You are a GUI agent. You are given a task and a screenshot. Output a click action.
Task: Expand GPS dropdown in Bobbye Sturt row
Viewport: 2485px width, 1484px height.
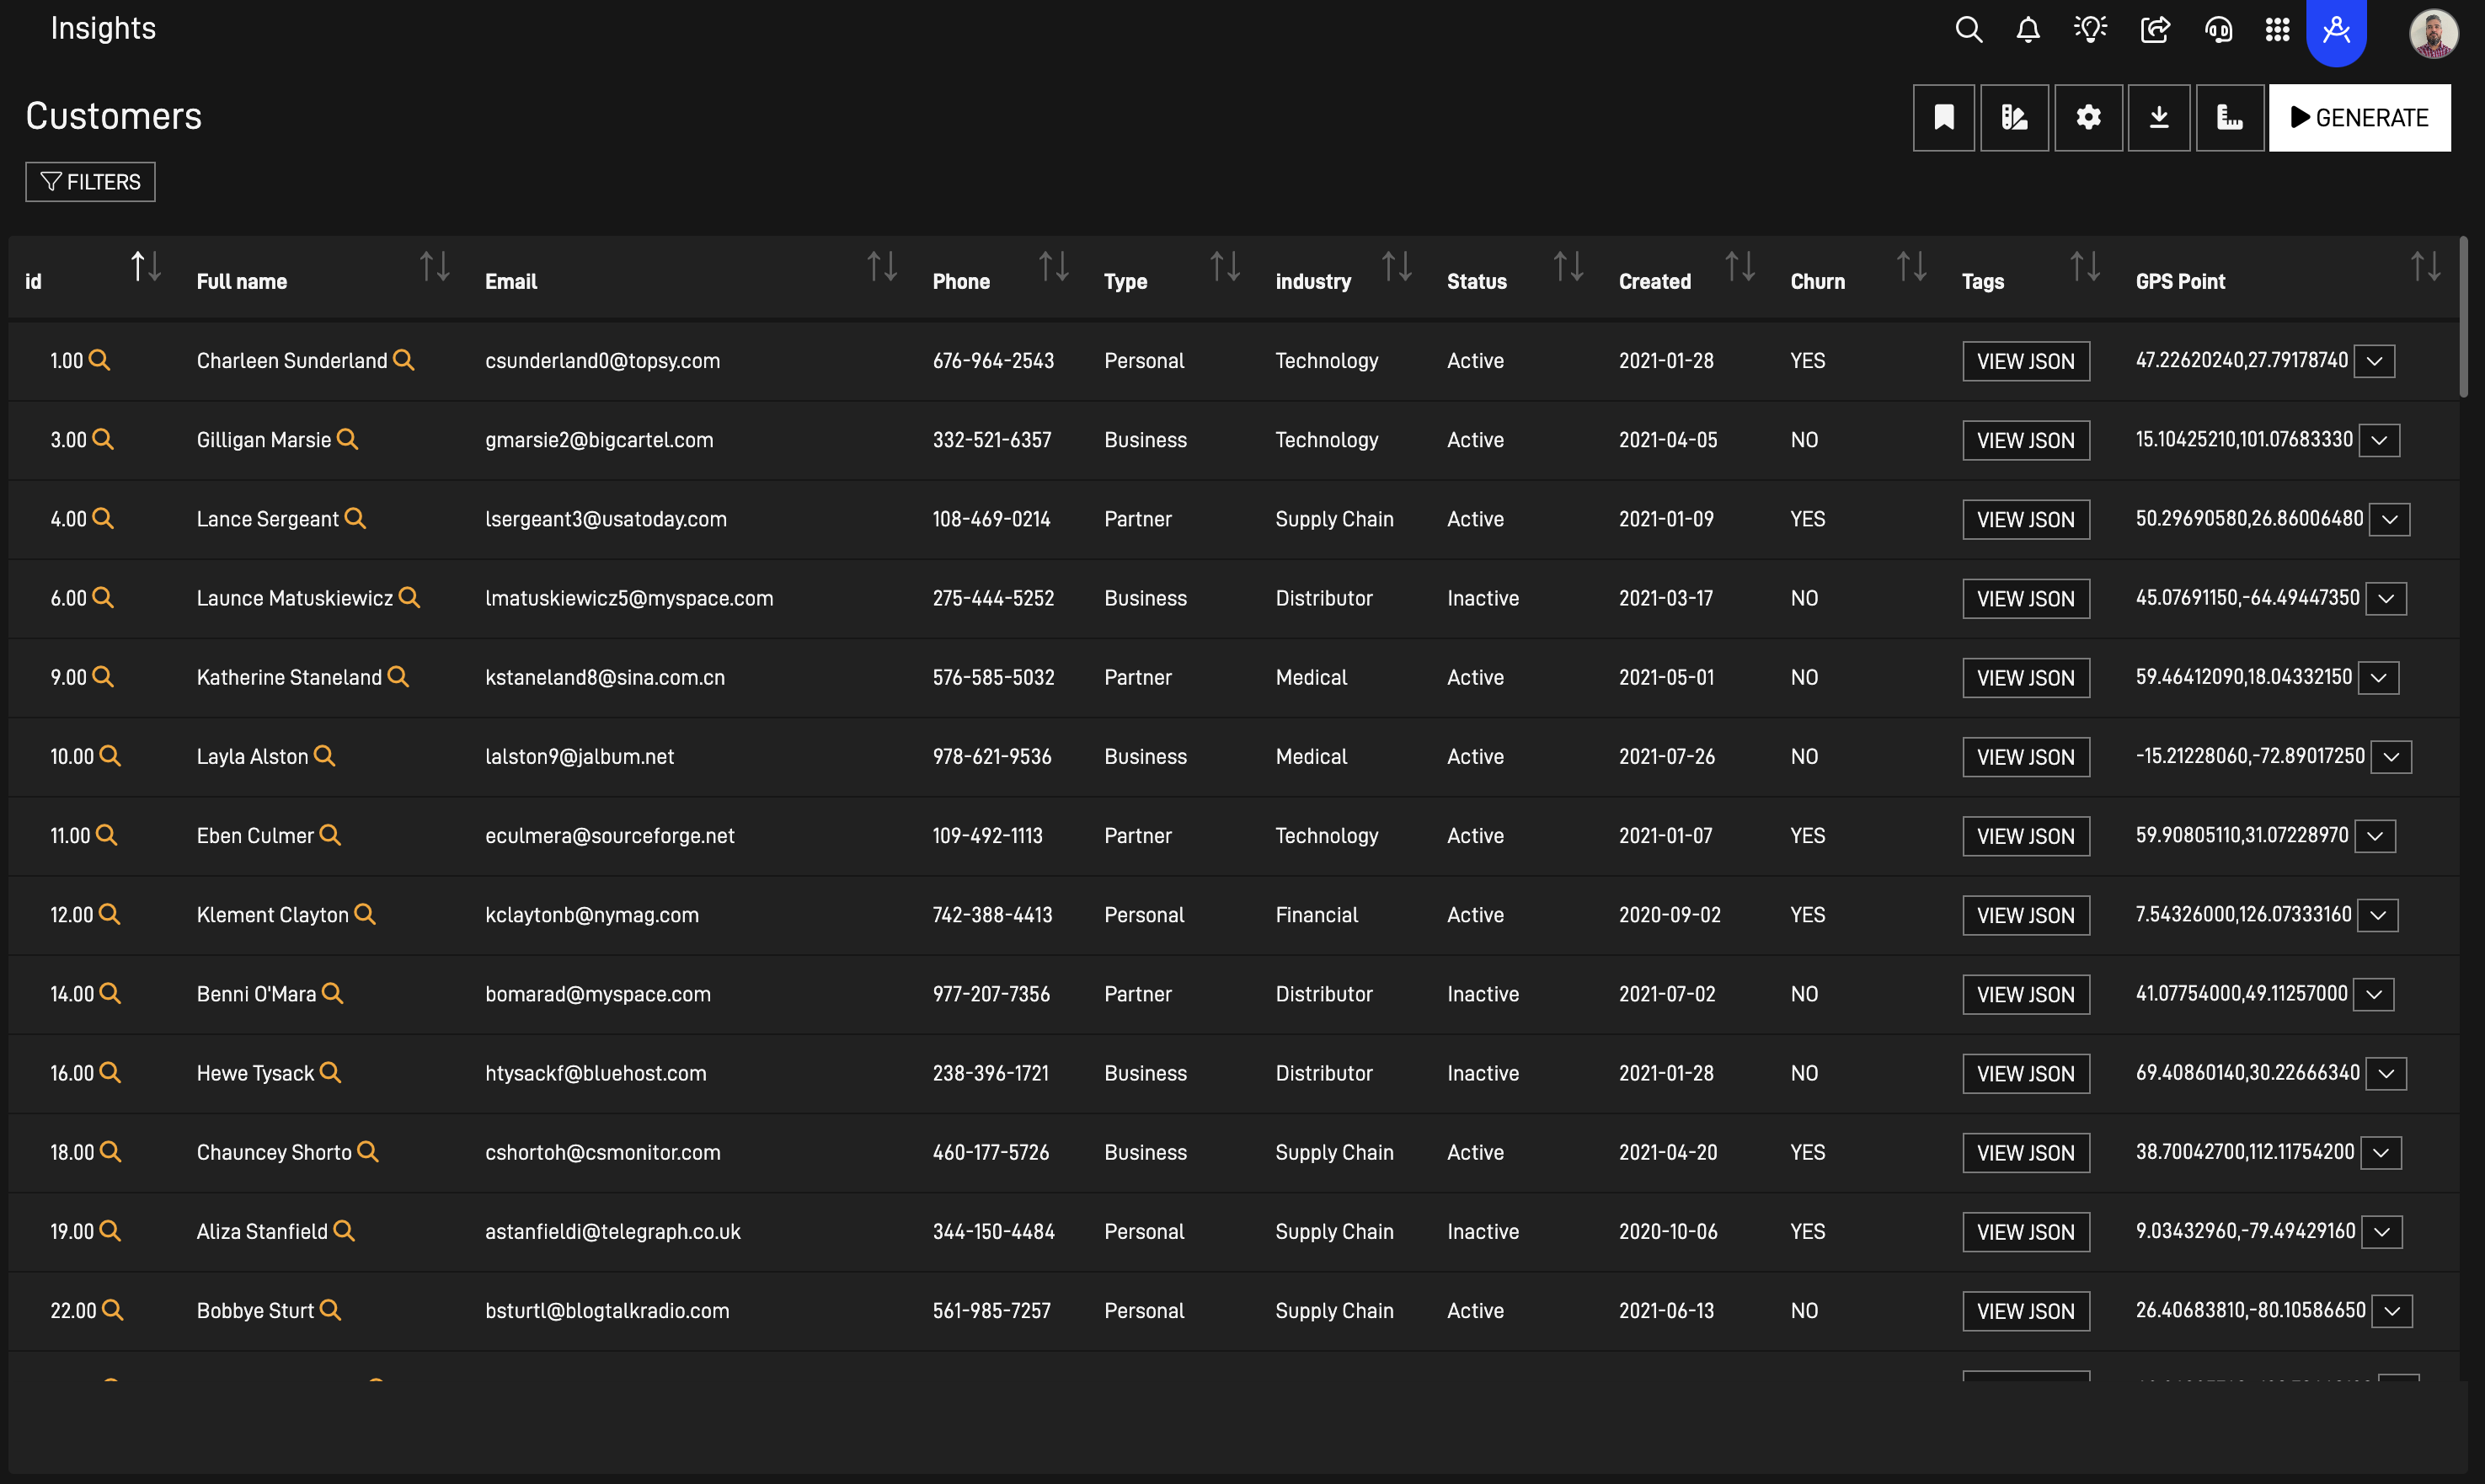(2392, 1311)
